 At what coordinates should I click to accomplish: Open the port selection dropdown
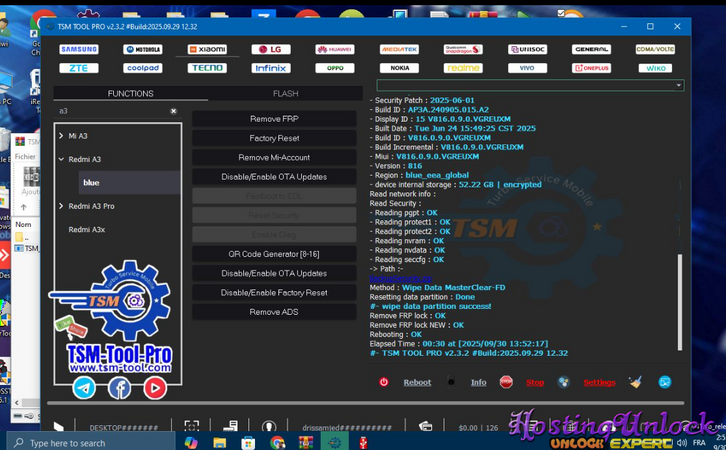pyautogui.click(x=679, y=86)
